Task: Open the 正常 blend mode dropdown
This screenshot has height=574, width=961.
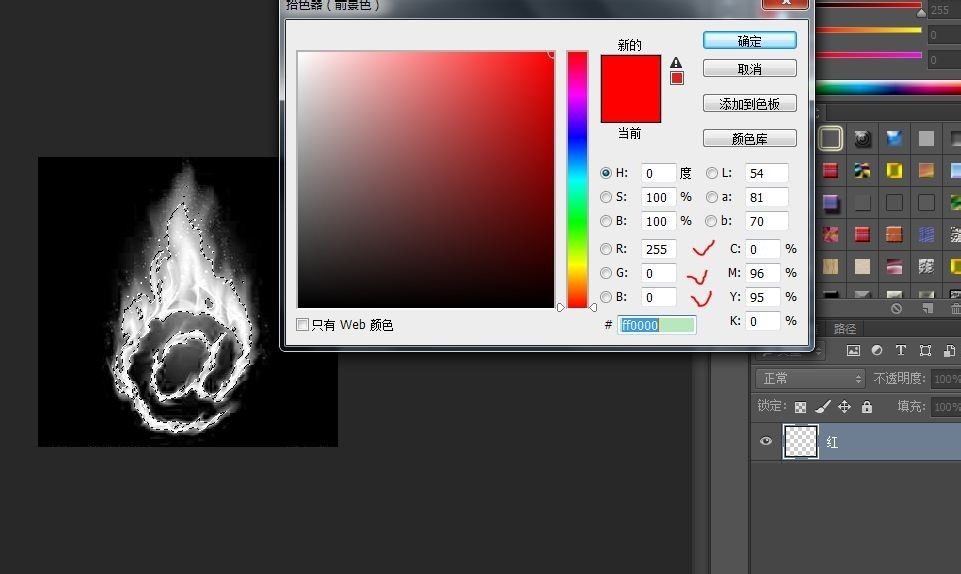Action: 811,379
